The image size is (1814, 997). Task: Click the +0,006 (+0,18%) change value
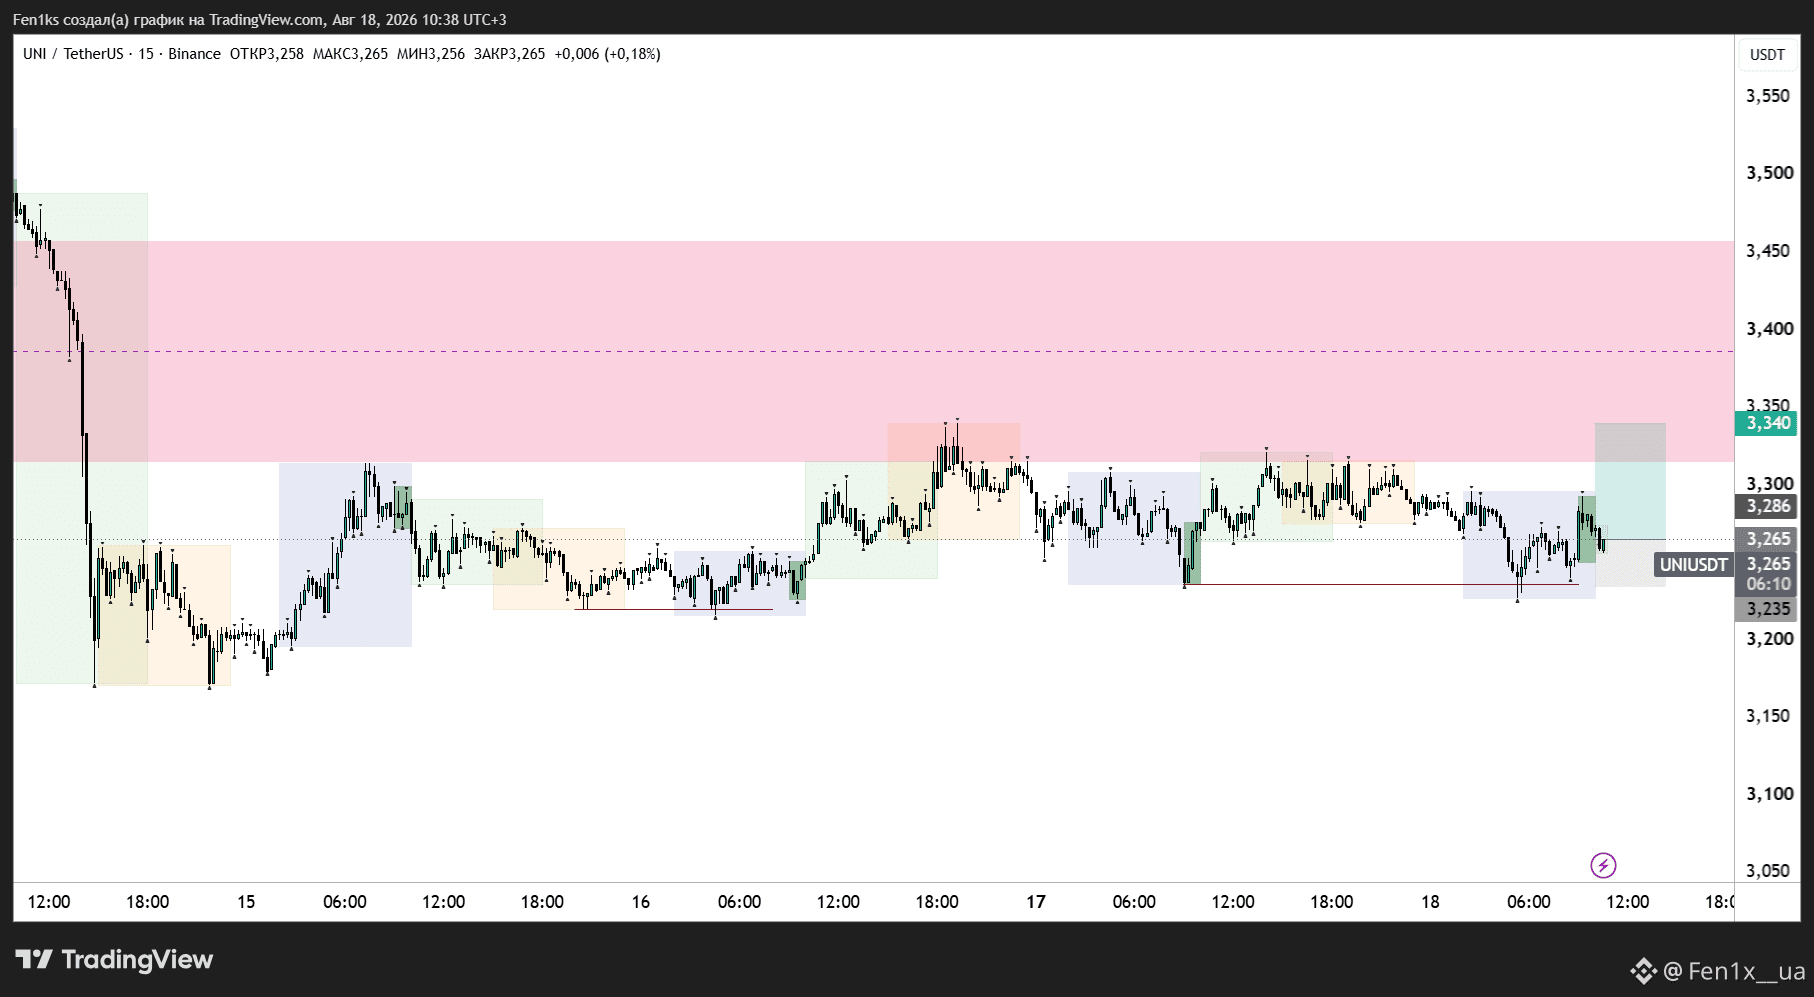[607, 54]
